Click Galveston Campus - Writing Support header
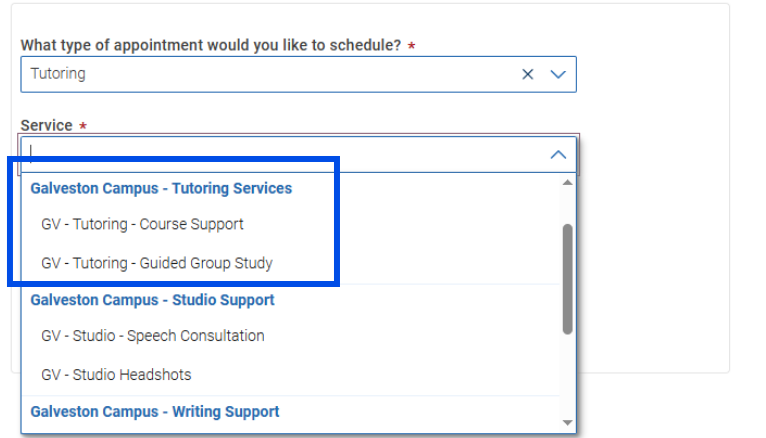Viewport: 766px width, 438px height. 155,411
